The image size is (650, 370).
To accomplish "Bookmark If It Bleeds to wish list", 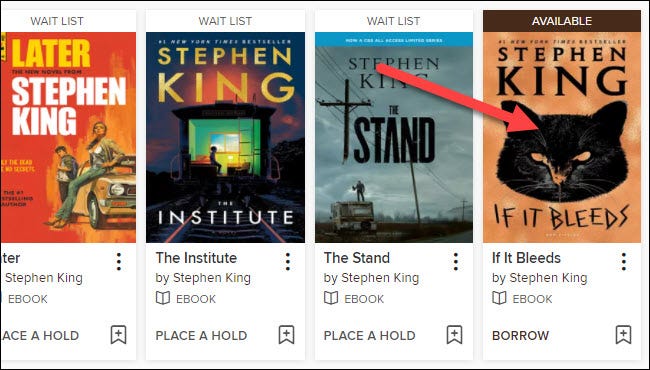I will [623, 335].
